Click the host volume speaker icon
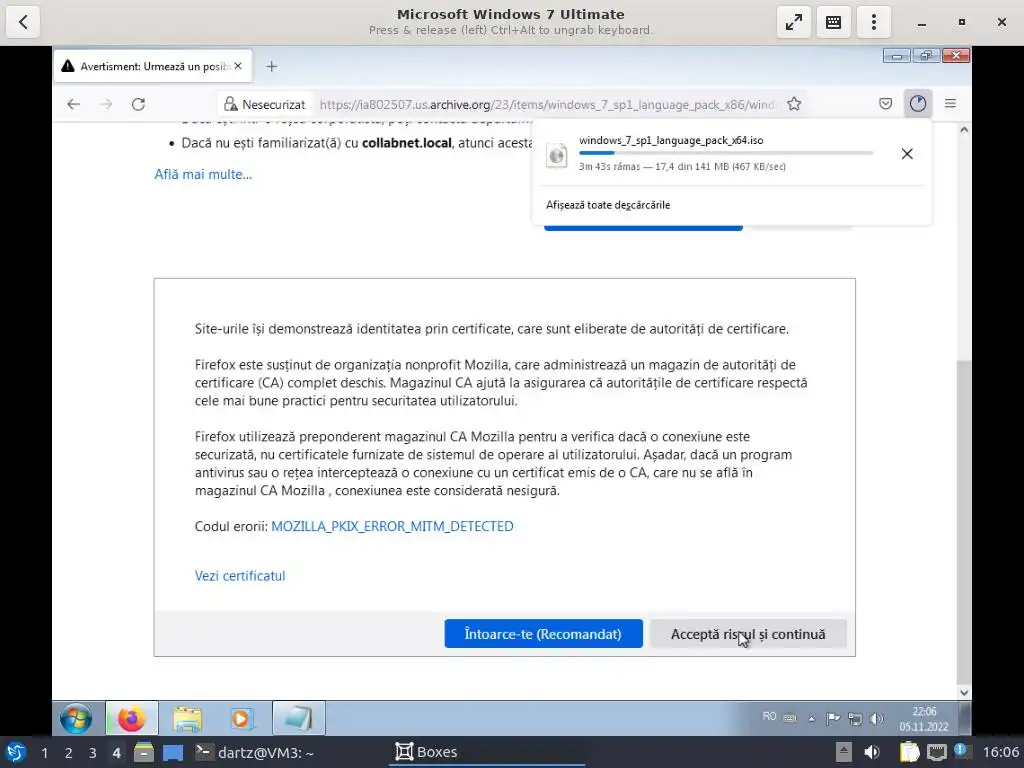1024x768 pixels. point(872,752)
